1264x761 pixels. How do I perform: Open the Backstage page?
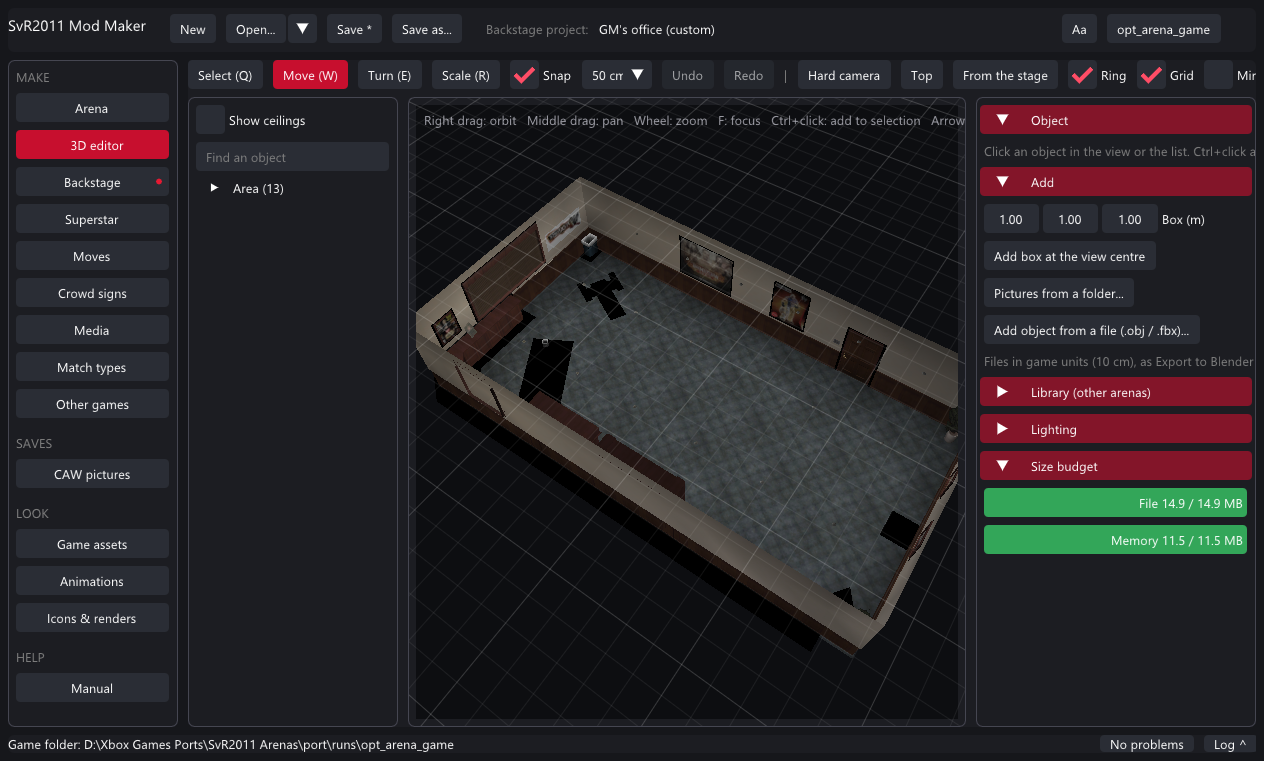pos(92,182)
